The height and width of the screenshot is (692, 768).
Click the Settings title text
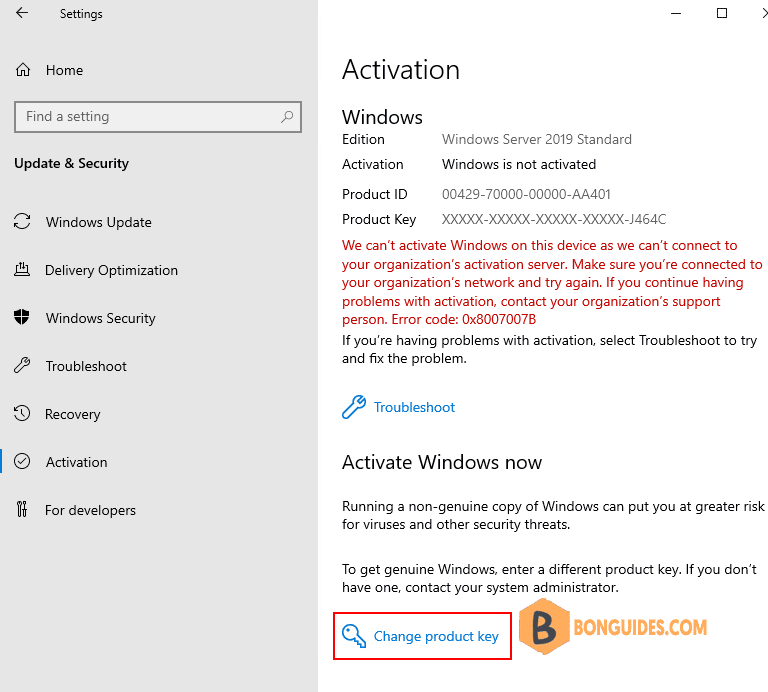(x=81, y=14)
